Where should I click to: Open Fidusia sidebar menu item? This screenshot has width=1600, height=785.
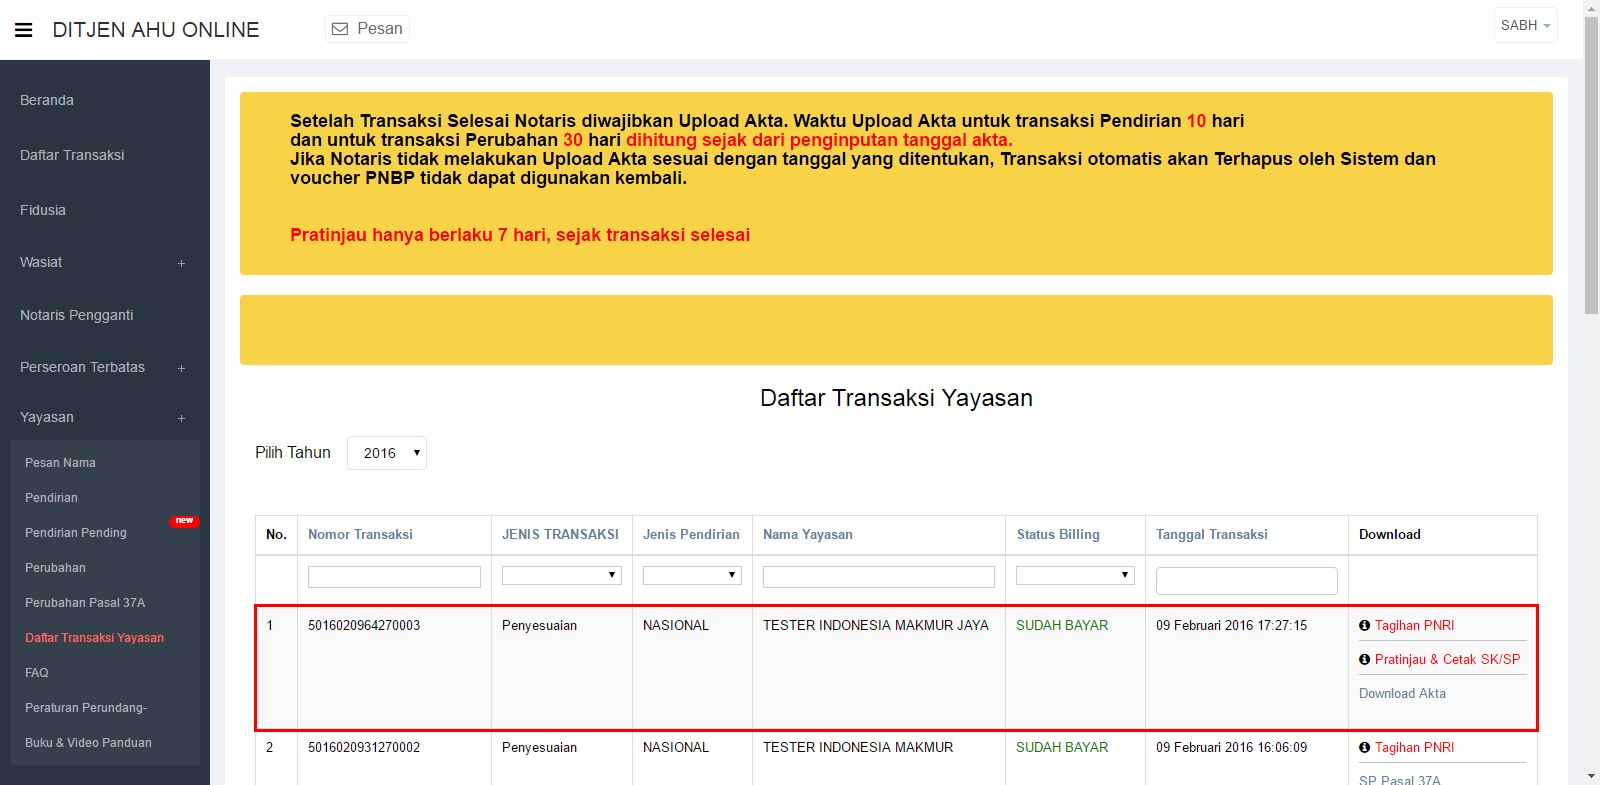click(43, 210)
